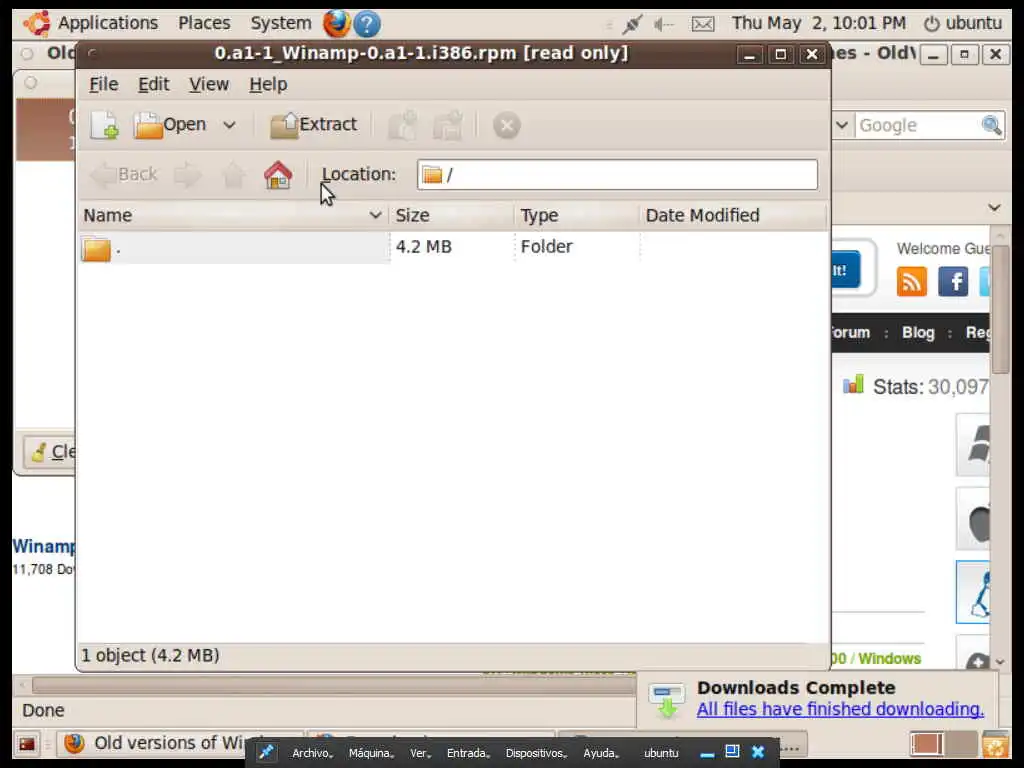Open the Facebook icon on webpage

953,282
